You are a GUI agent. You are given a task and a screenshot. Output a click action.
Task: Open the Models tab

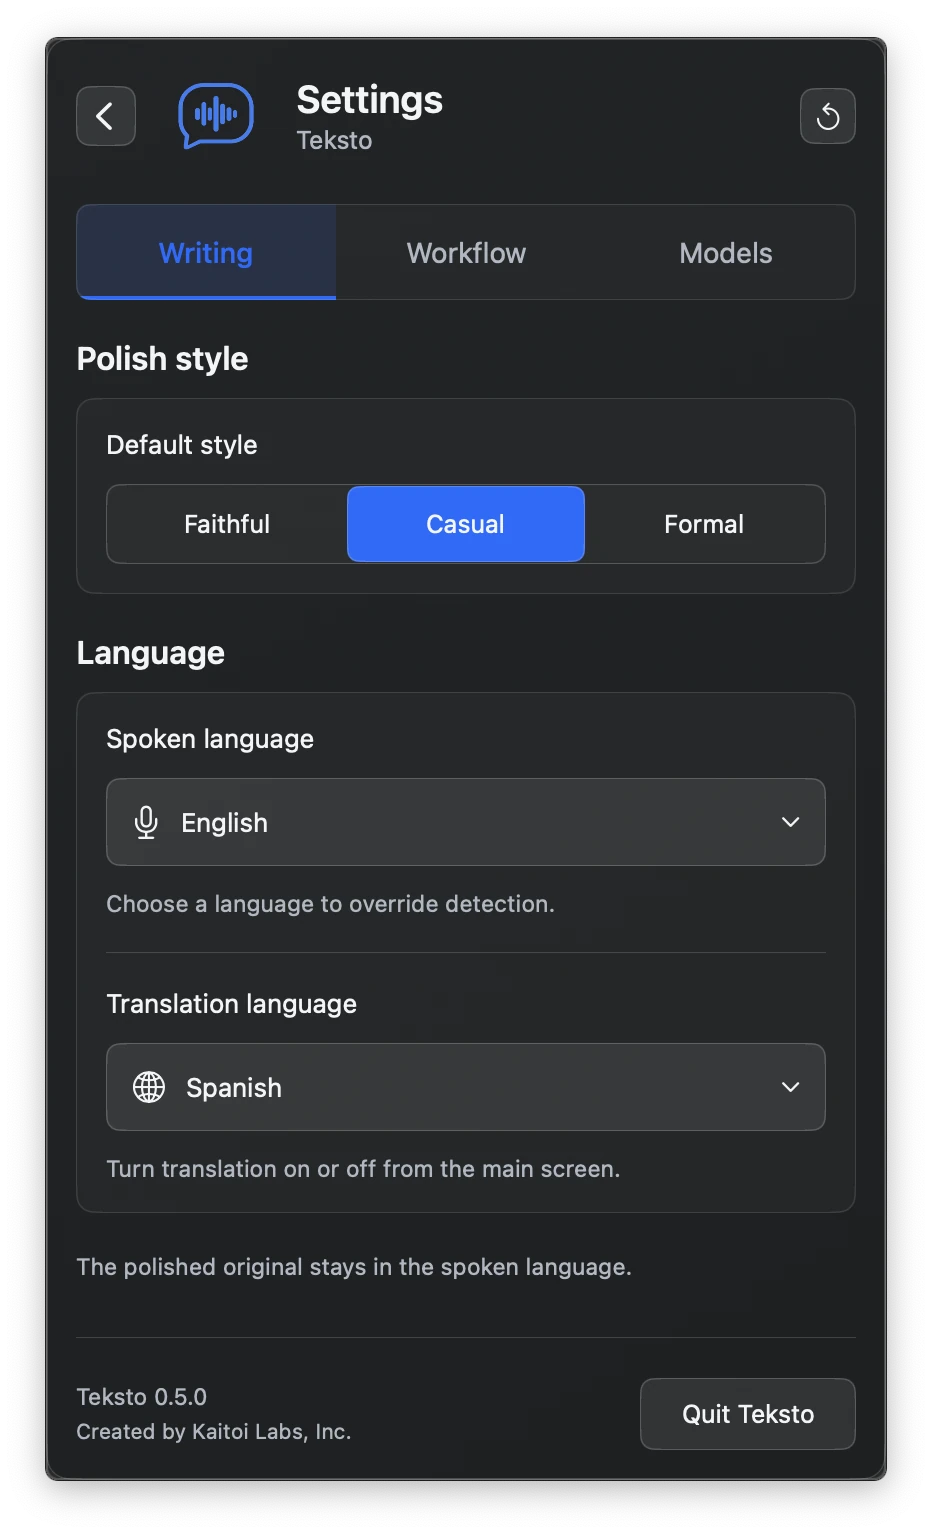pos(726,253)
